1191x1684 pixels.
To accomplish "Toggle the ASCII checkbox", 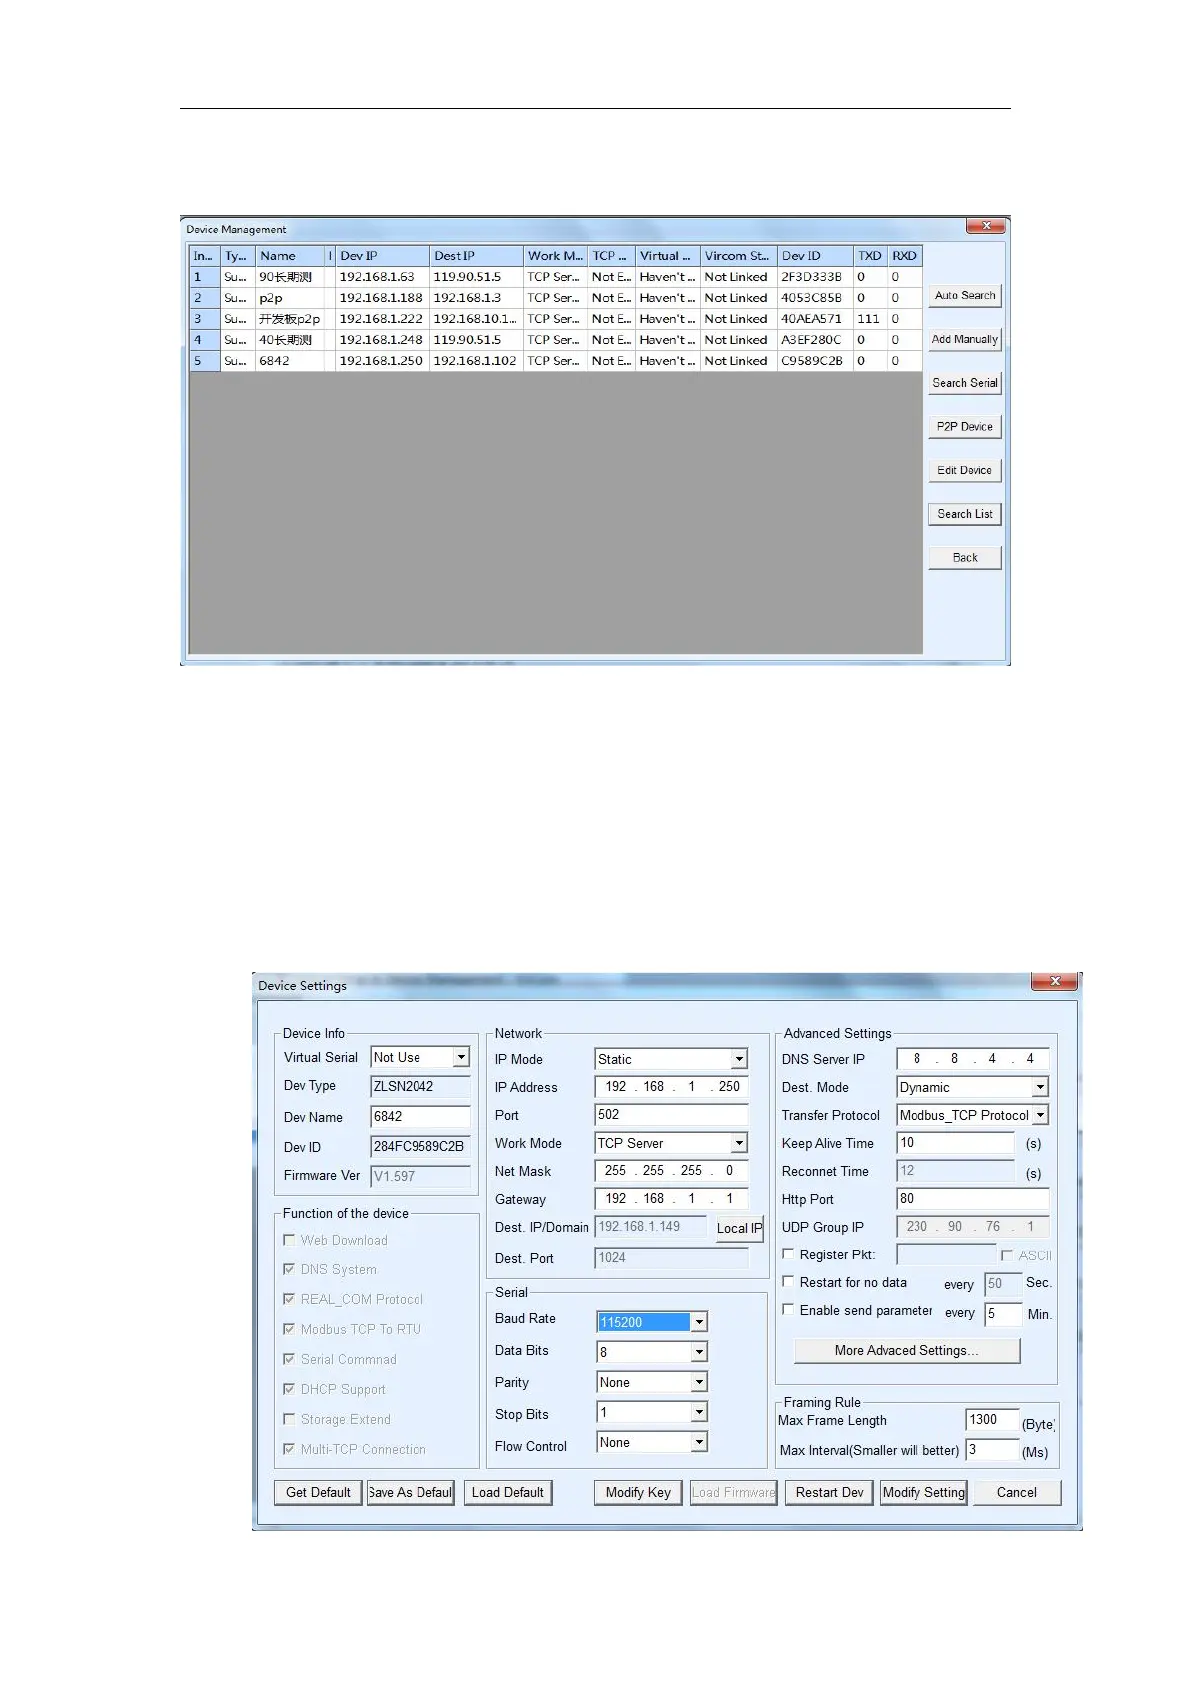I will click(1007, 1255).
